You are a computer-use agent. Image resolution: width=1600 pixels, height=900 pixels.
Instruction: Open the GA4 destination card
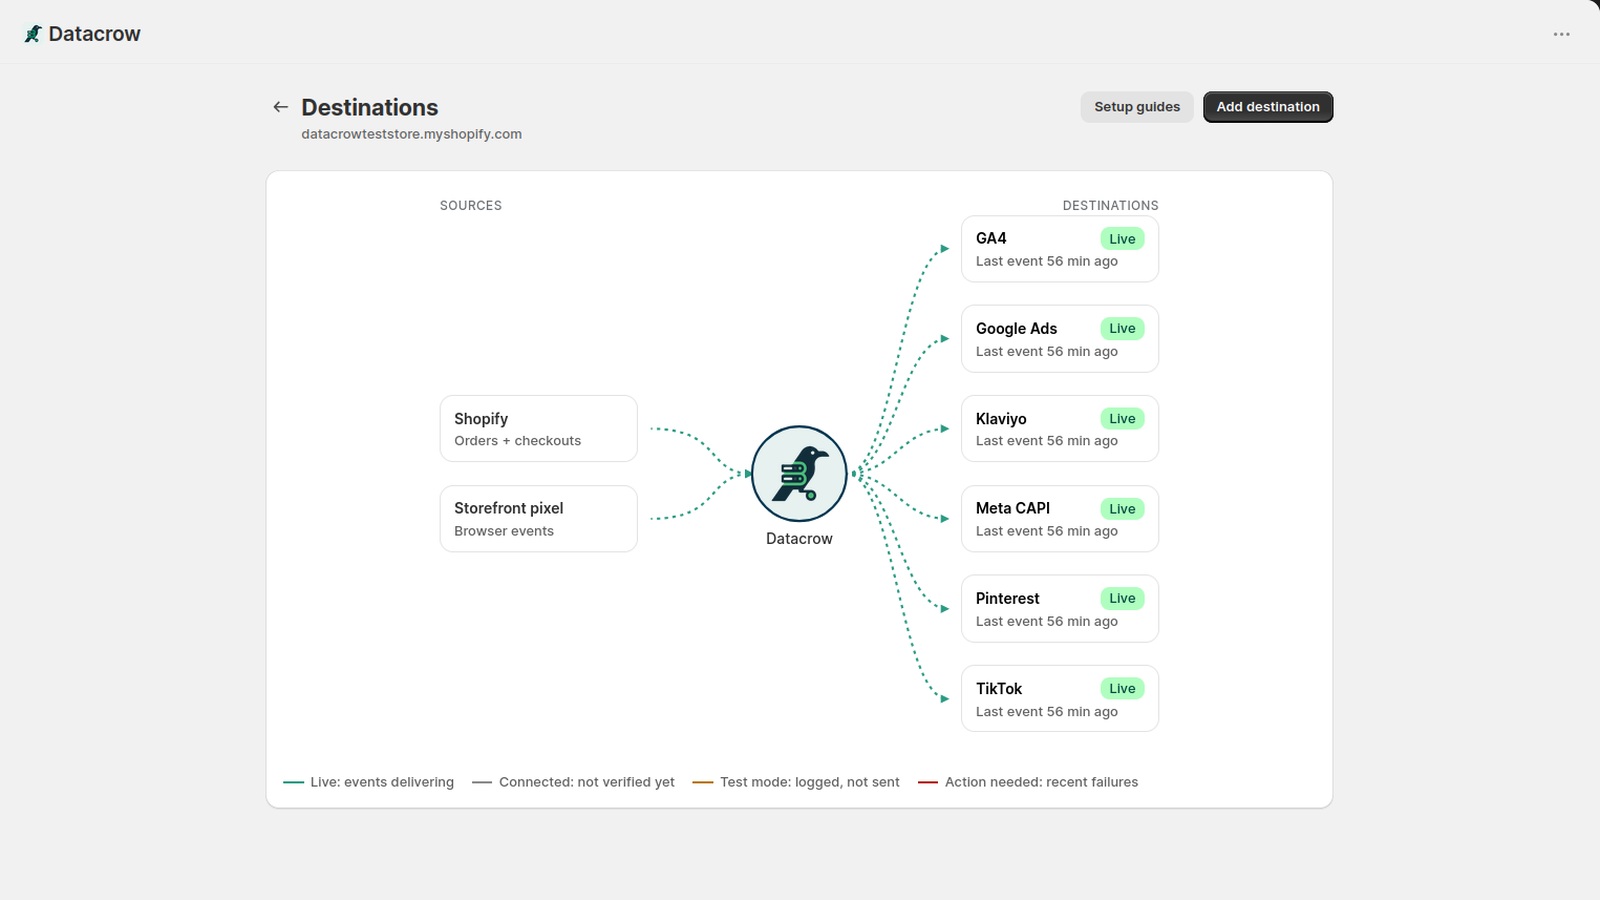click(1060, 249)
